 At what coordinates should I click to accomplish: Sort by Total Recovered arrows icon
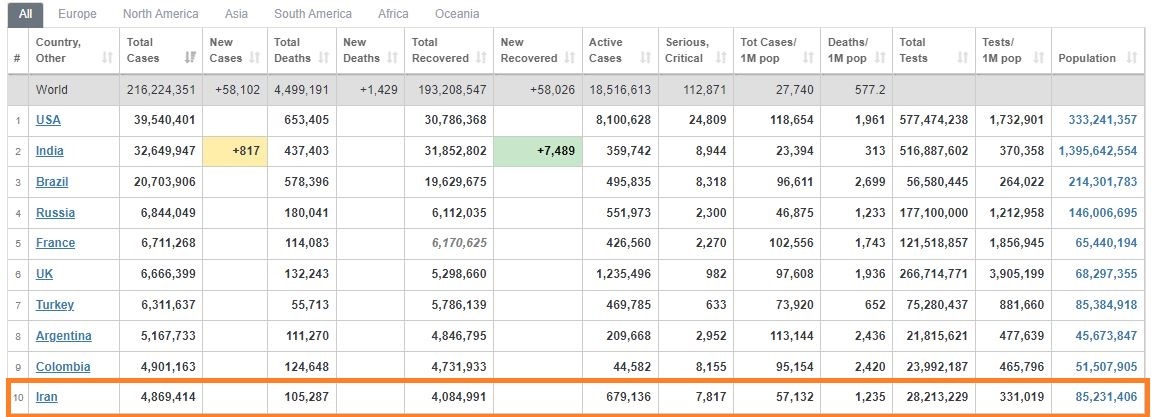click(482, 58)
